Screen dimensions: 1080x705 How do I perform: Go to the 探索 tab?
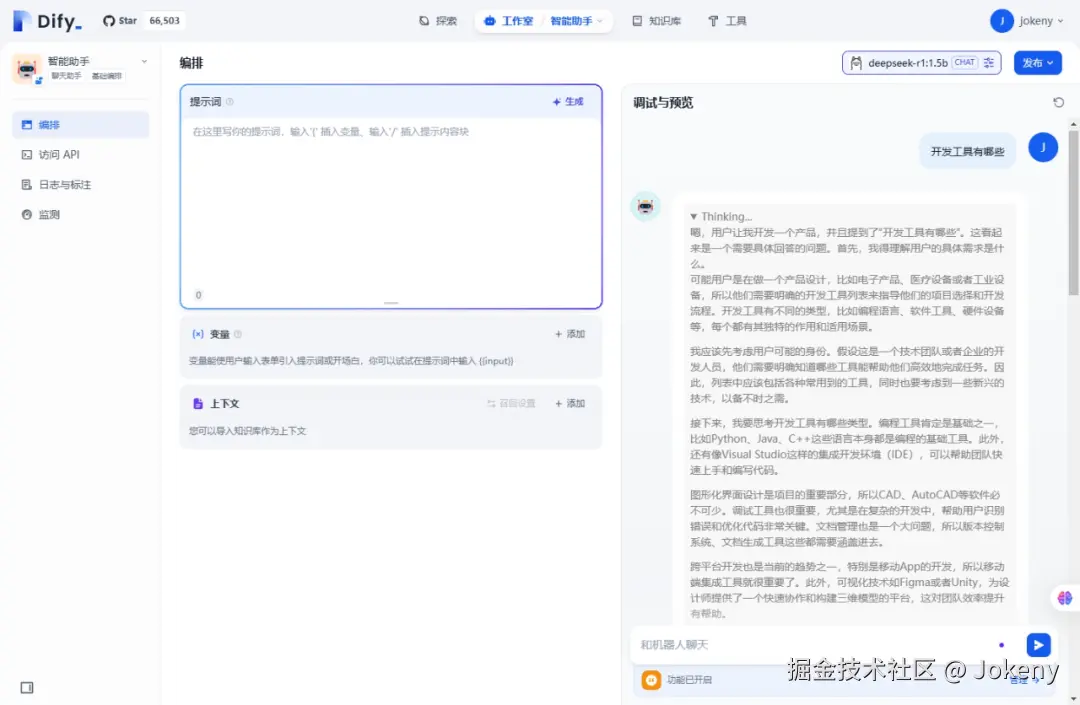click(438, 21)
